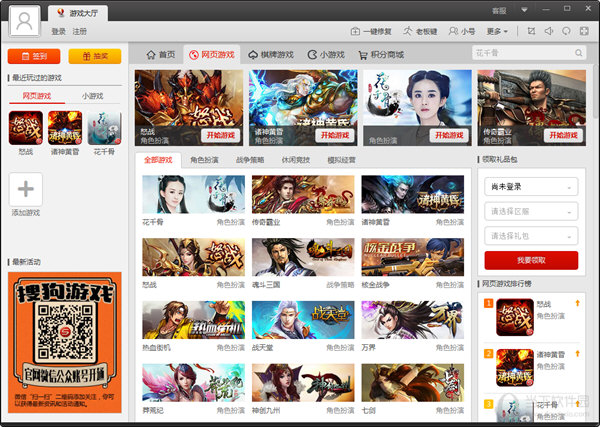Open 莽荒纪 game thumbnail

tap(193, 383)
